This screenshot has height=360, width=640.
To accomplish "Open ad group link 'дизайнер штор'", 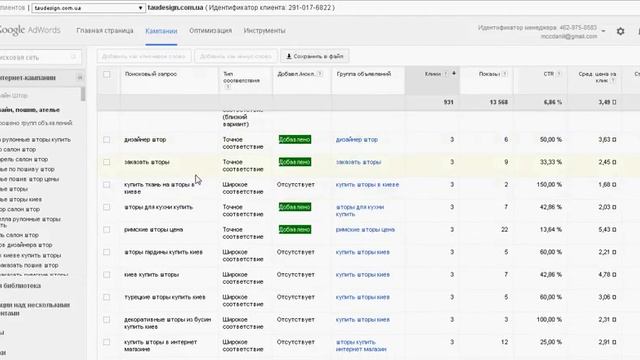I will (357, 140).
